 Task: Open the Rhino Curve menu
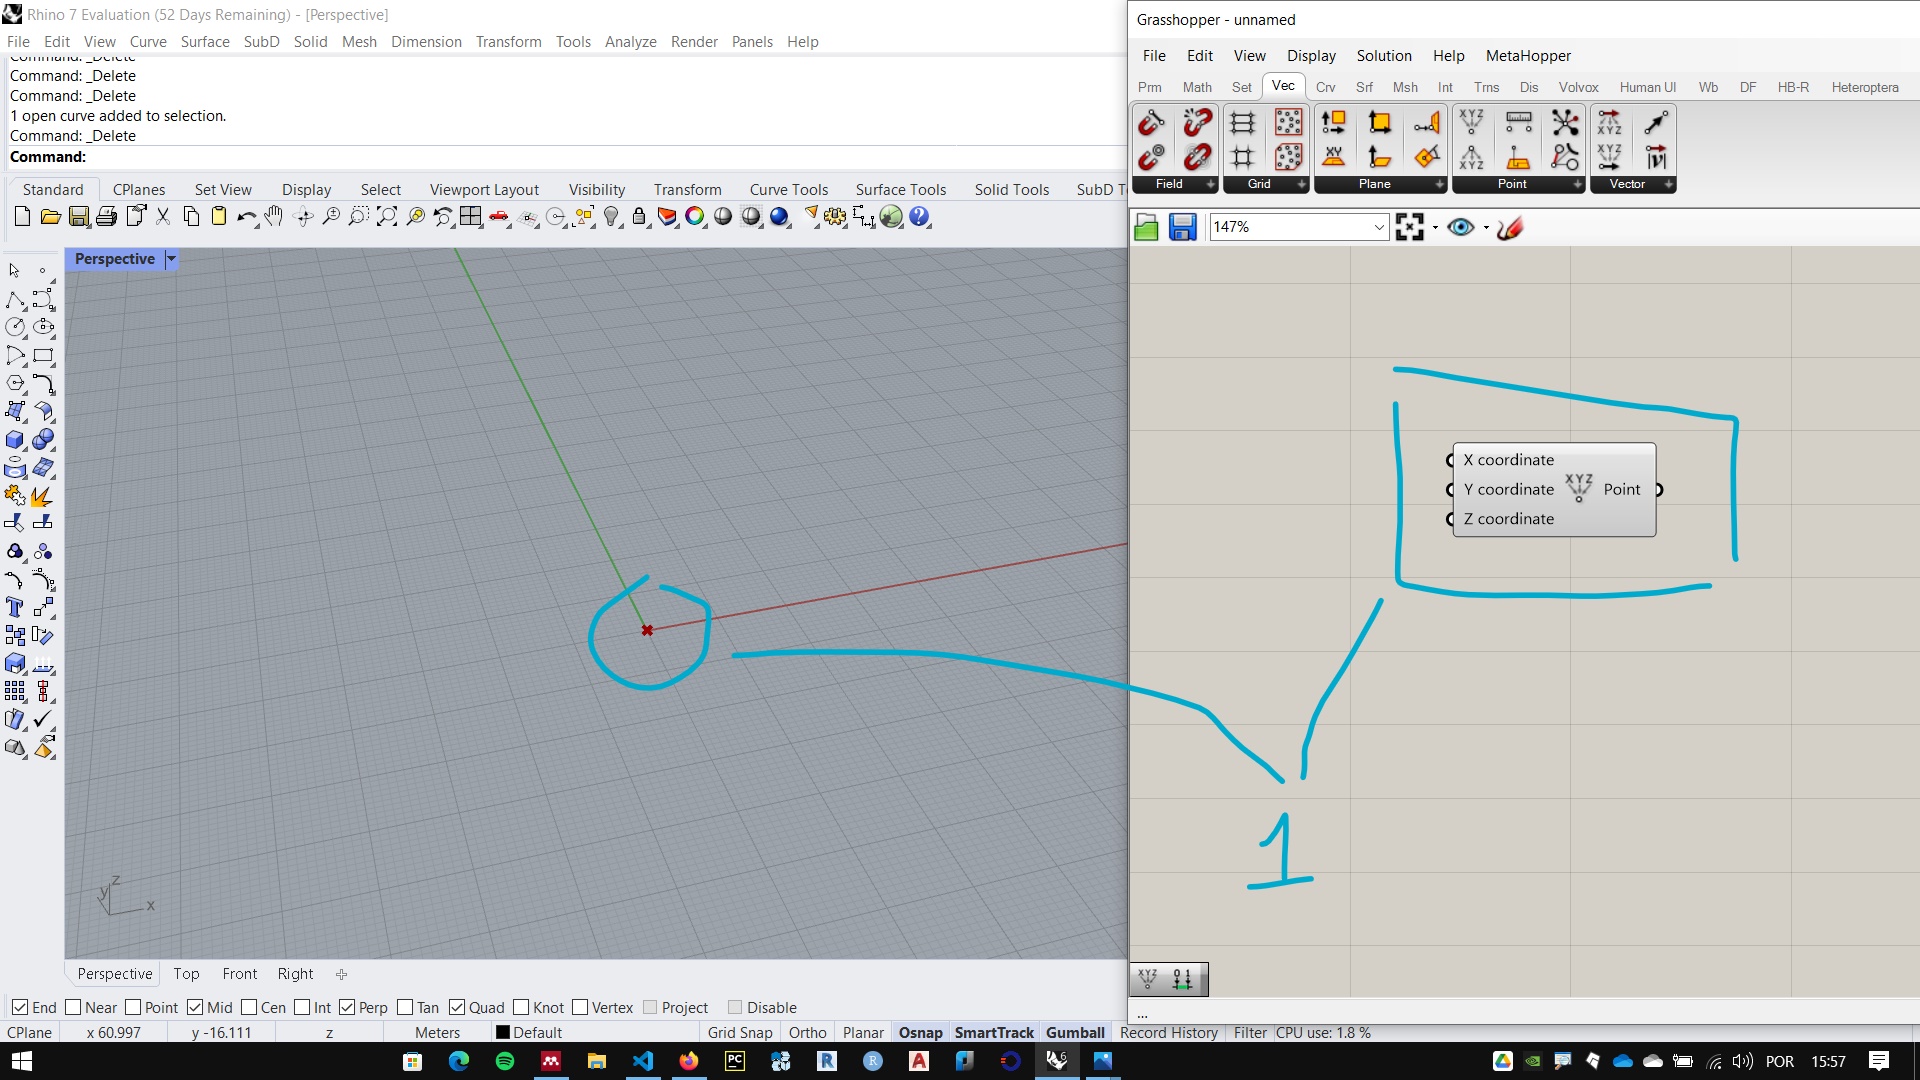coord(148,42)
